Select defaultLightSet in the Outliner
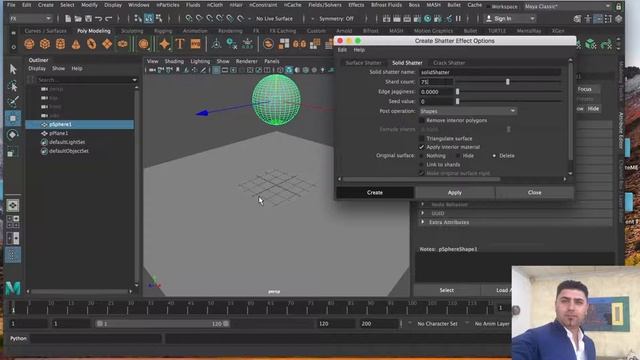 tap(67, 142)
